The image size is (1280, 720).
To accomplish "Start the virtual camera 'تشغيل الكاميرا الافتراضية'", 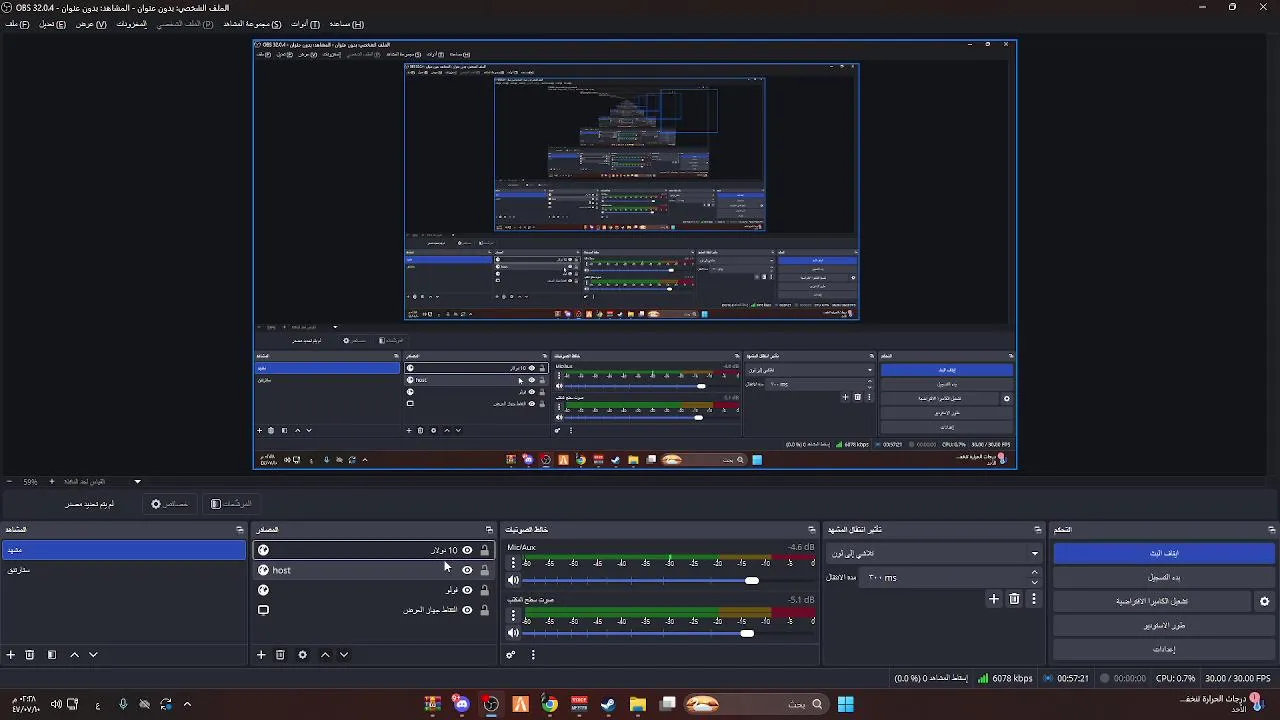I will [x=1152, y=601].
